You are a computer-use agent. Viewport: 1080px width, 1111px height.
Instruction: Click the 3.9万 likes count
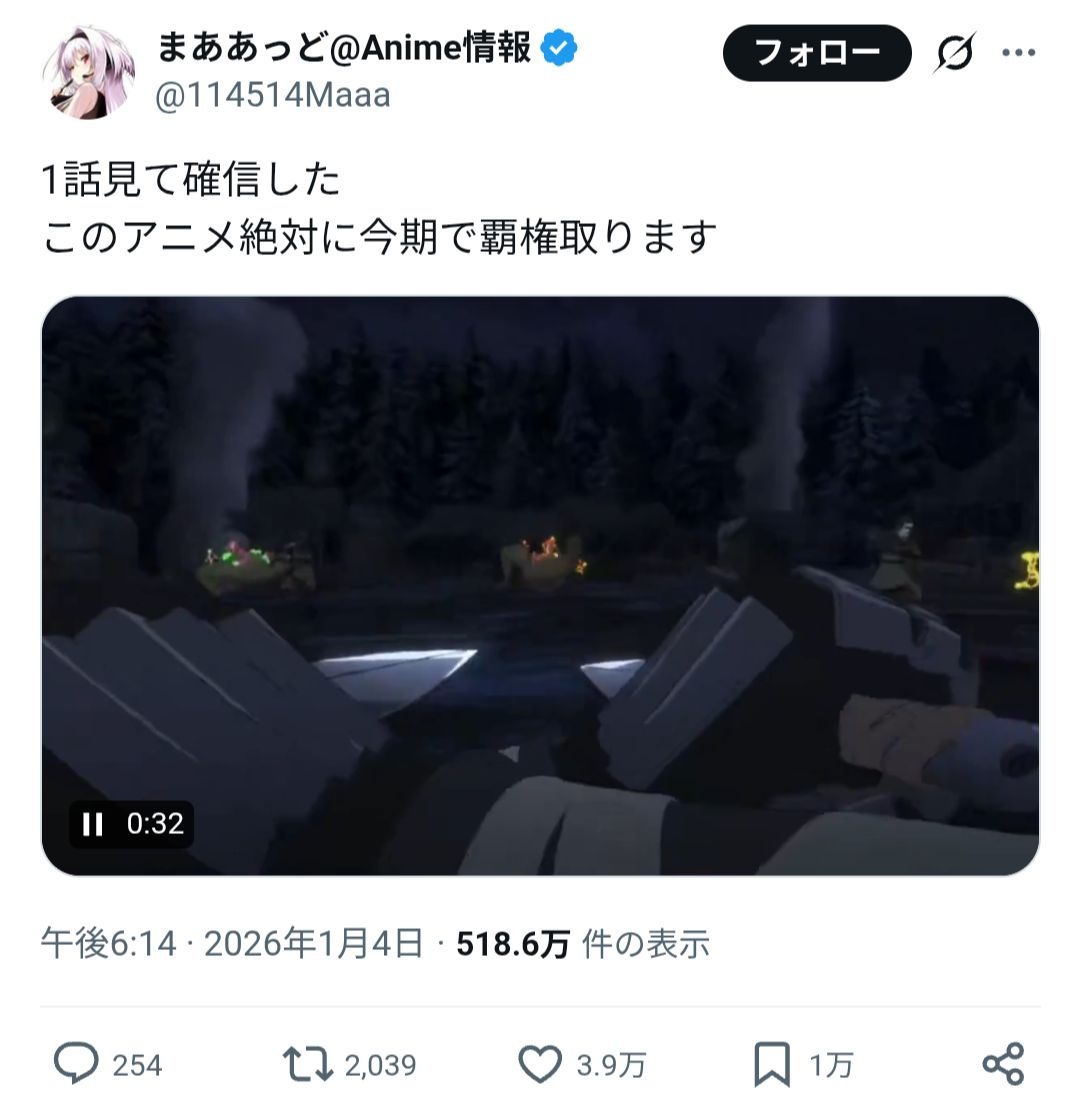pyautogui.click(x=611, y=1065)
